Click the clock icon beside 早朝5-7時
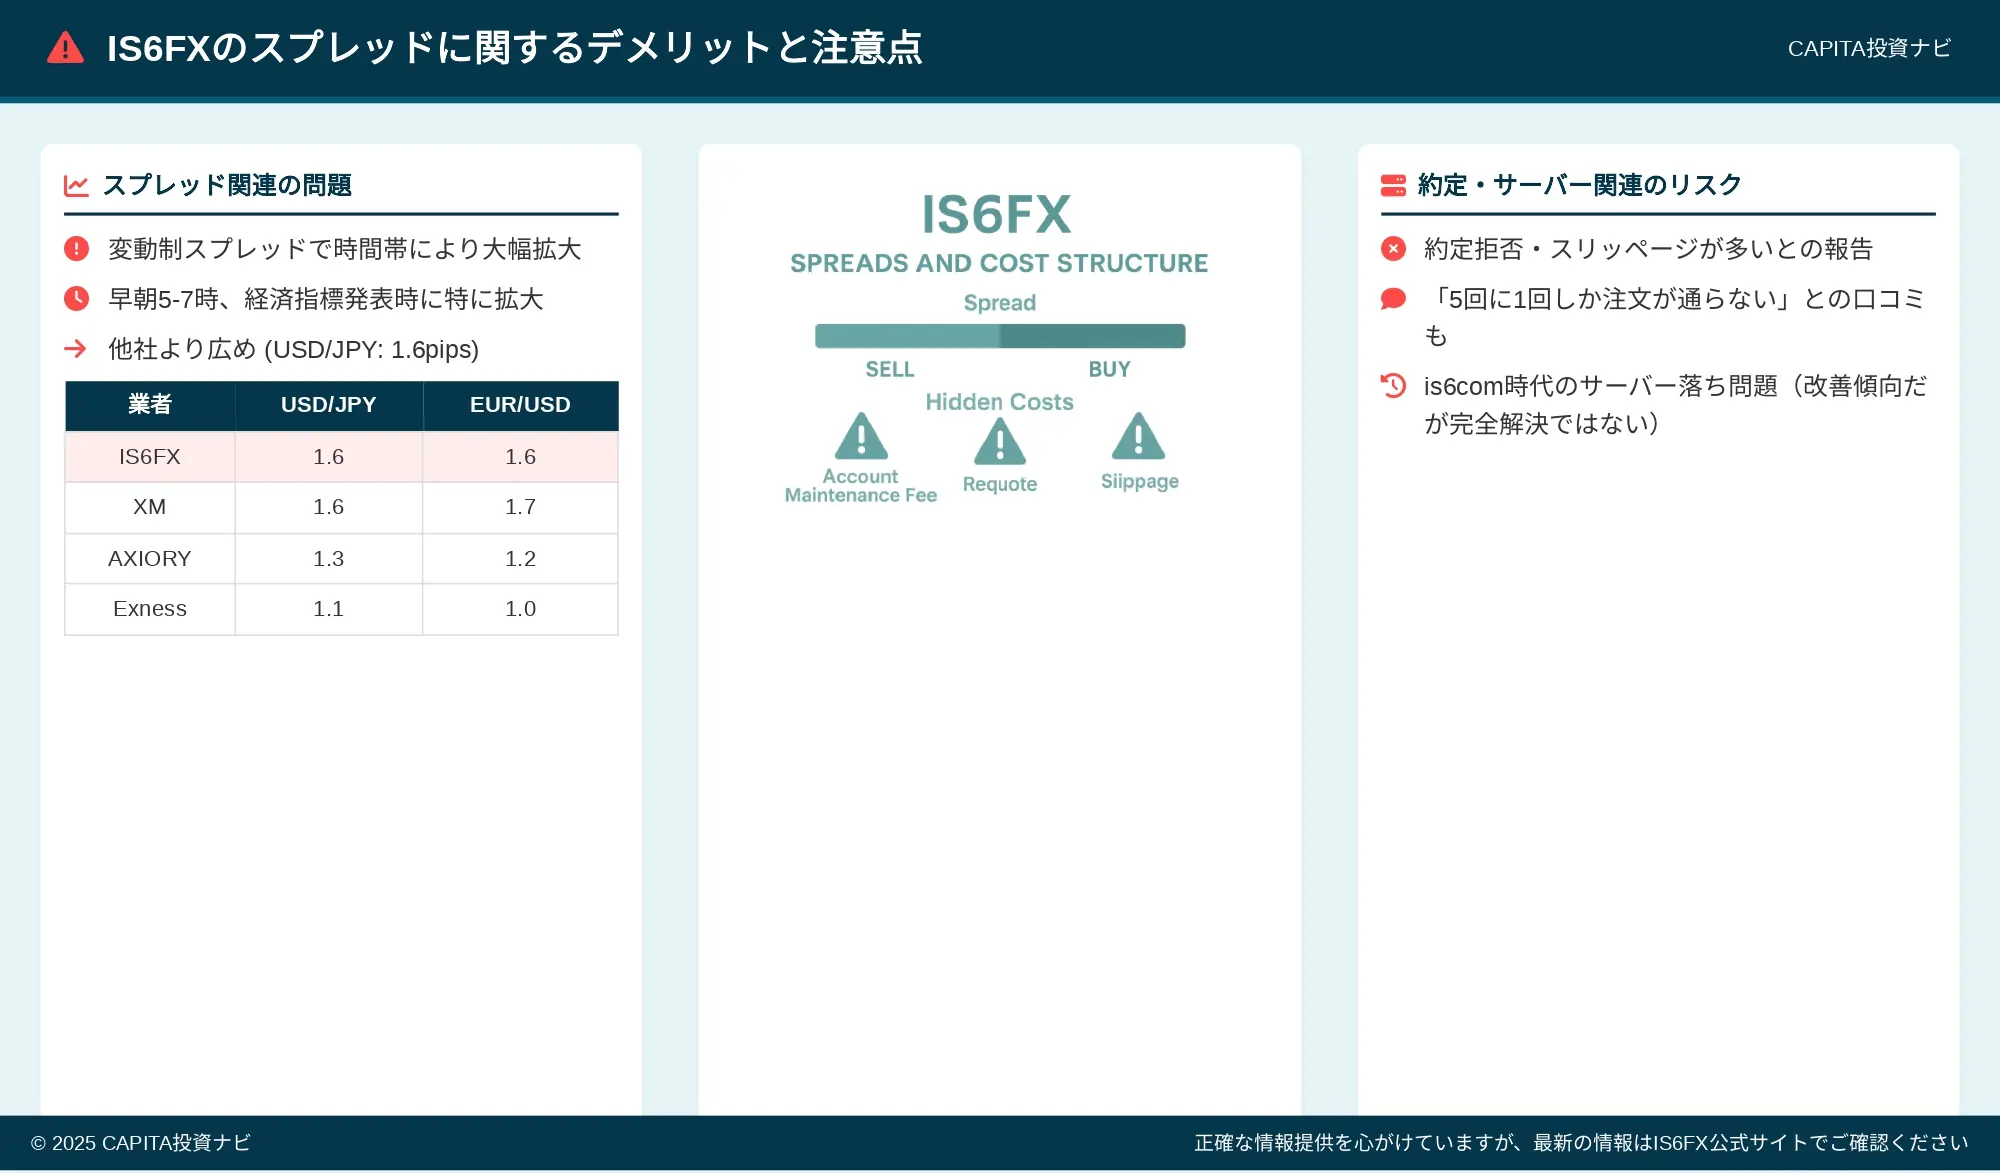The height and width of the screenshot is (1173, 2000). 76,299
